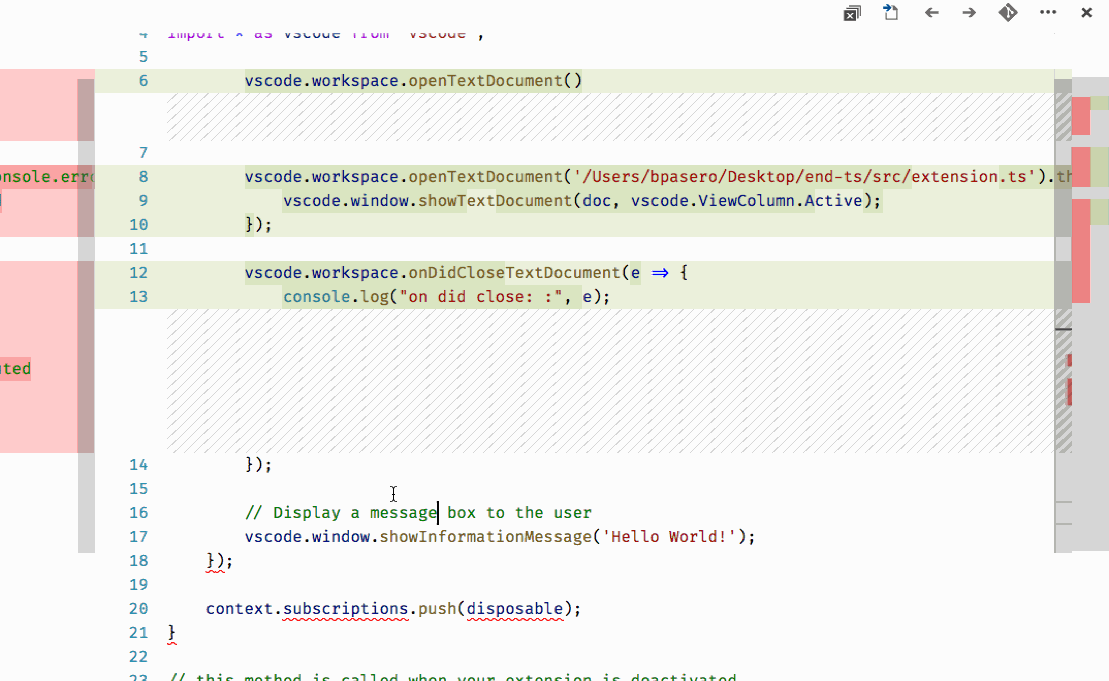Click the Close All Editors icon
Image resolution: width=1109 pixels, height=681 pixels.
point(852,13)
